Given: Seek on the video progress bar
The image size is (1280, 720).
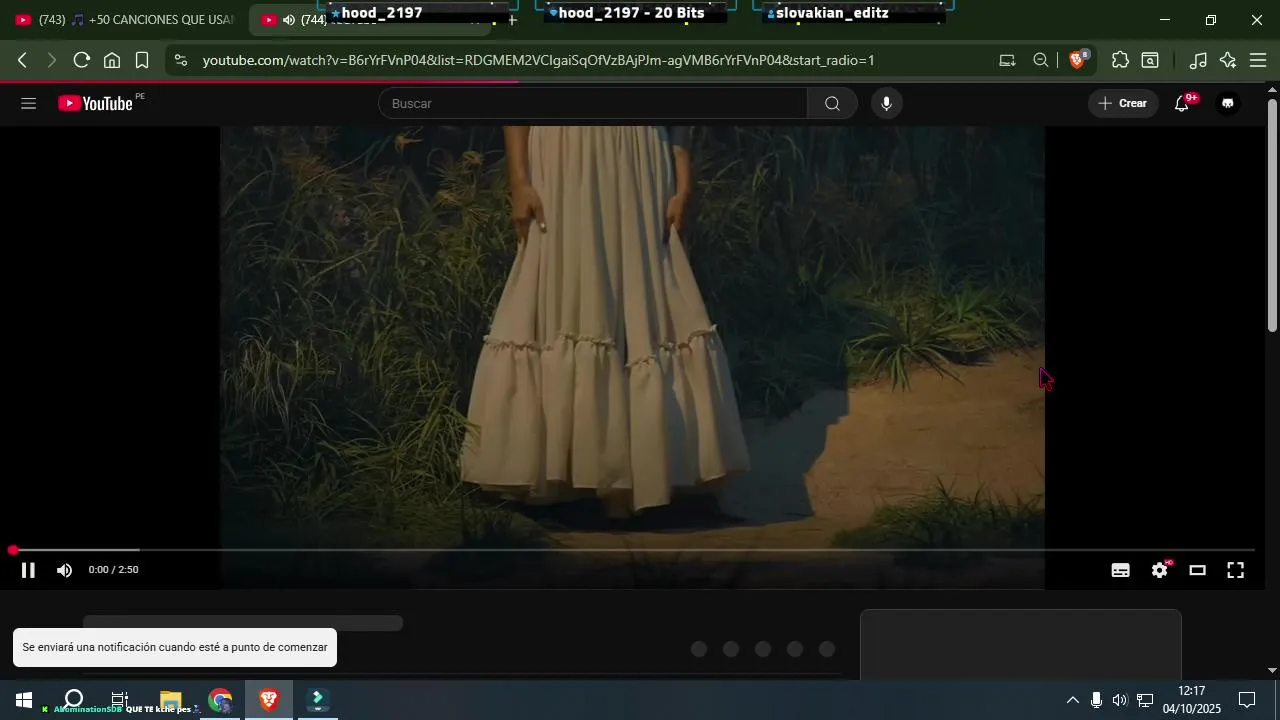Looking at the screenshot, I should (x=632, y=550).
